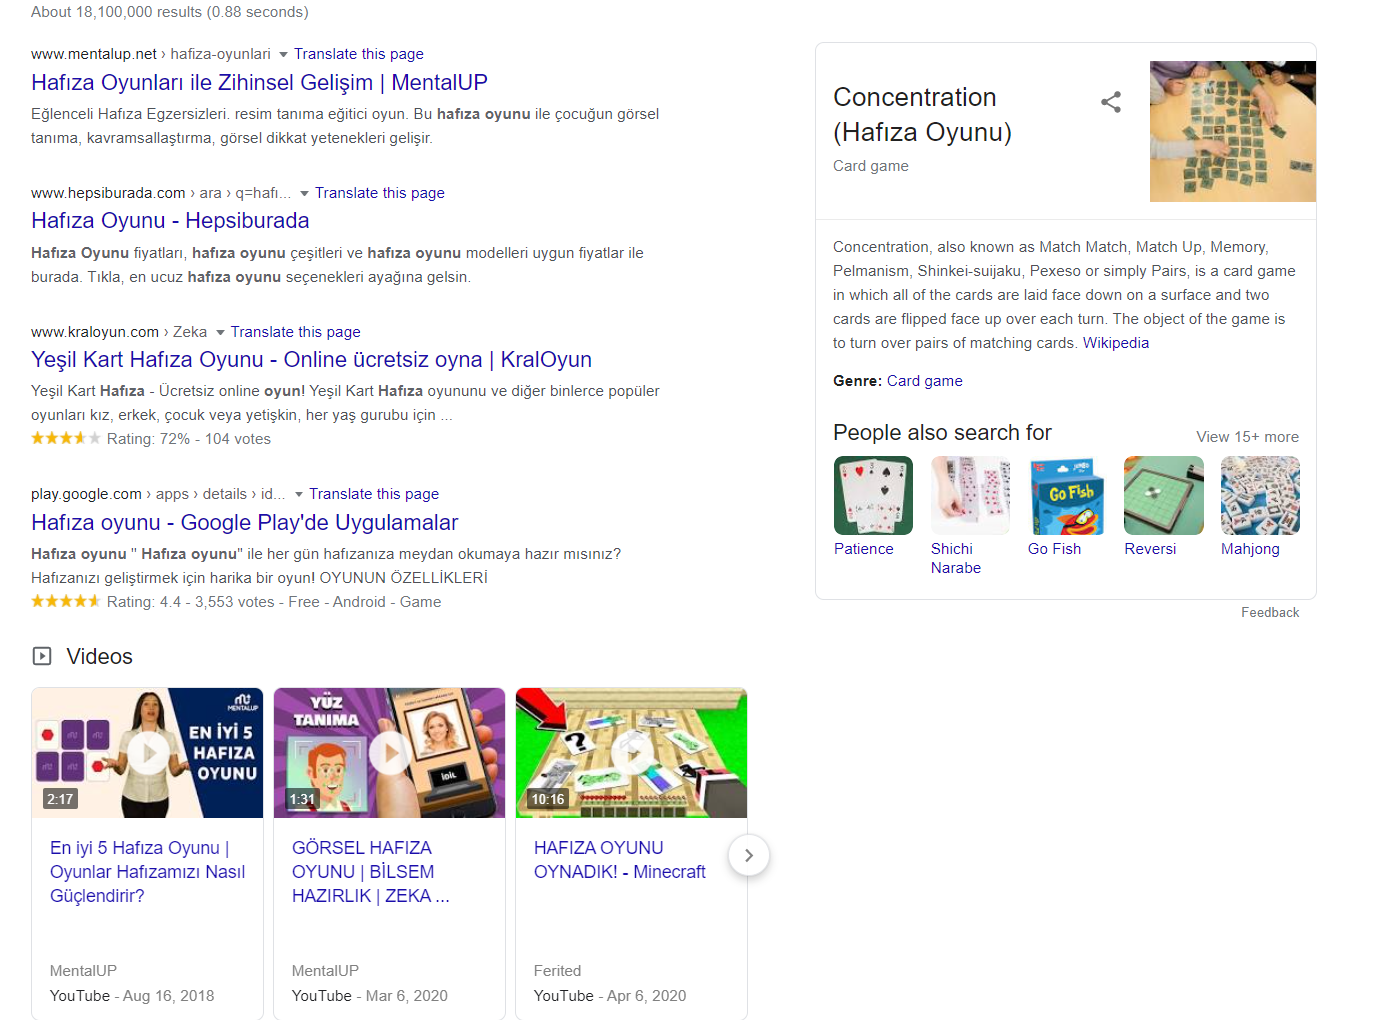
Task: Open dropdown arrow beside mentalup.net URL
Action: pyautogui.click(x=283, y=54)
